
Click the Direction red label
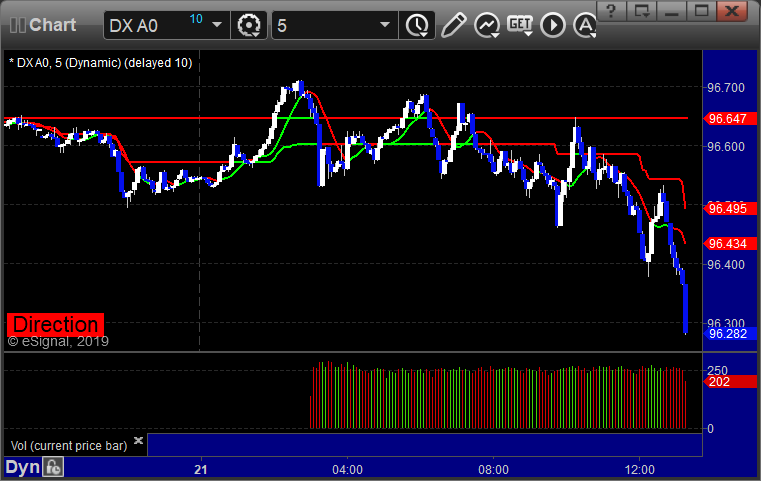[x=55, y=324]
